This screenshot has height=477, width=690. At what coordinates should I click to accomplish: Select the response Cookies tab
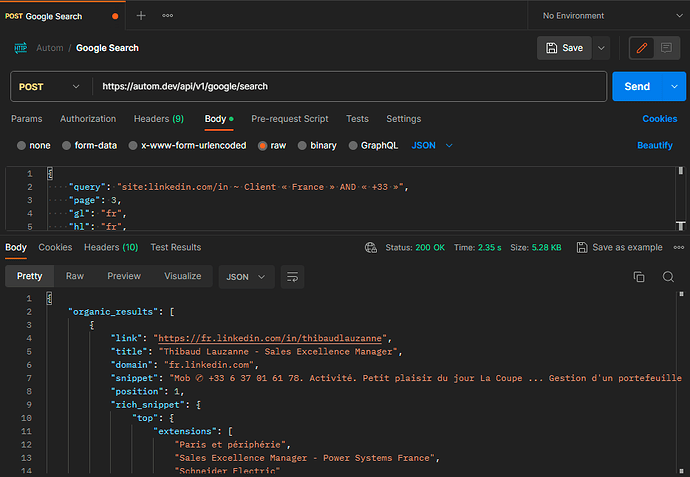click(55, 247)
